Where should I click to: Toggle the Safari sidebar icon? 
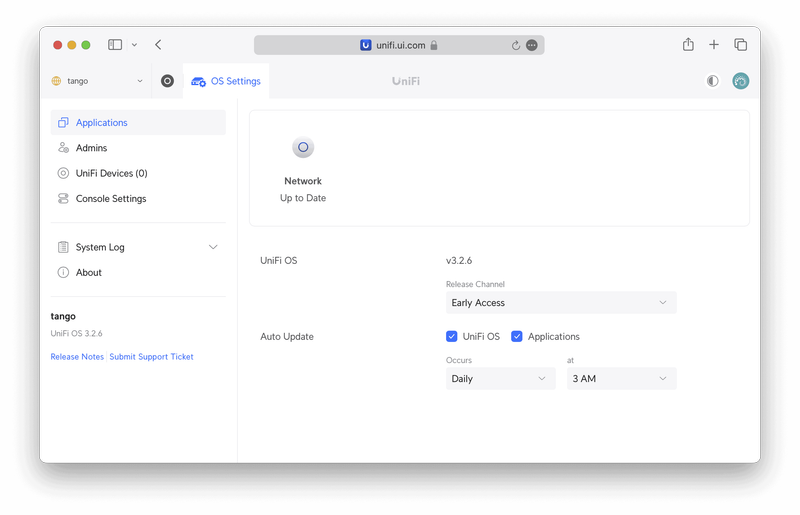(115, 45)
